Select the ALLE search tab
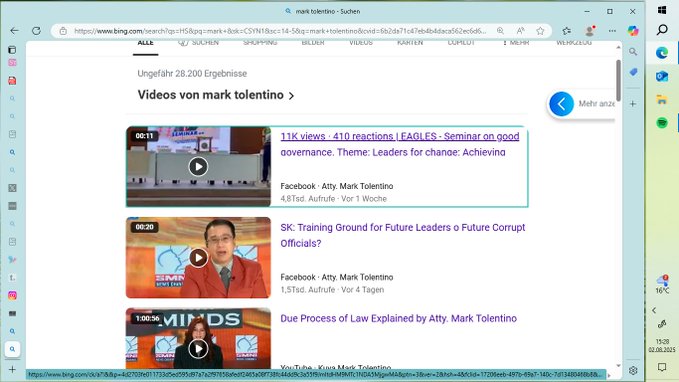Image resolution: width=679 pixels, height=382 pixels. coord(146,43)
